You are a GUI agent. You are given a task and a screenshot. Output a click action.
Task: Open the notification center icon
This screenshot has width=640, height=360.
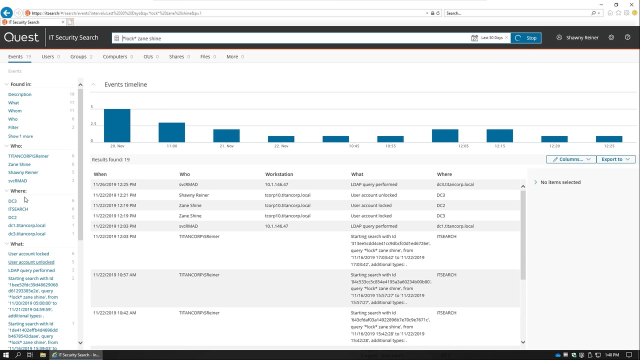coord(629,355)
